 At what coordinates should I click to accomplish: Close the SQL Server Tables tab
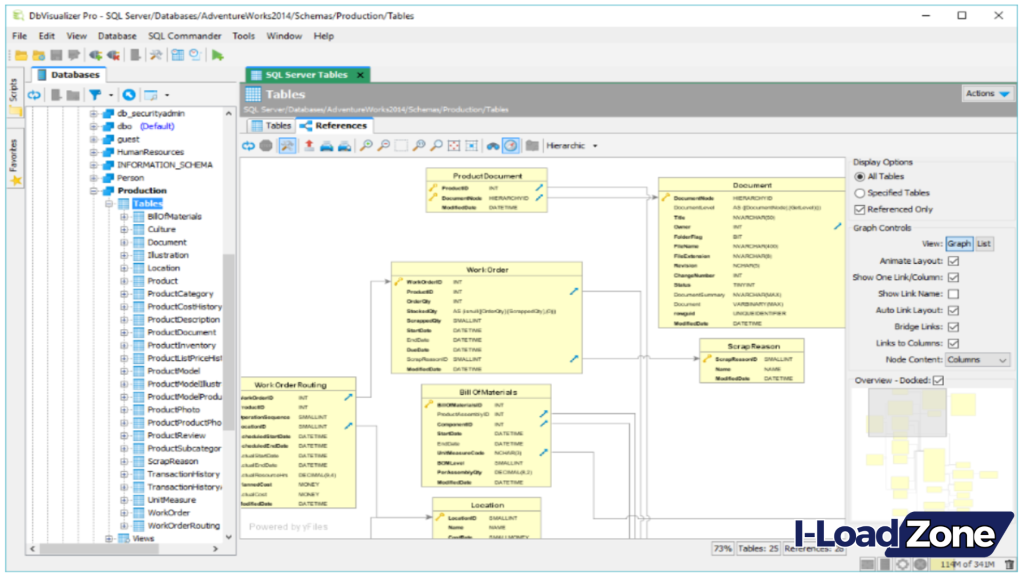coord(360,75)
